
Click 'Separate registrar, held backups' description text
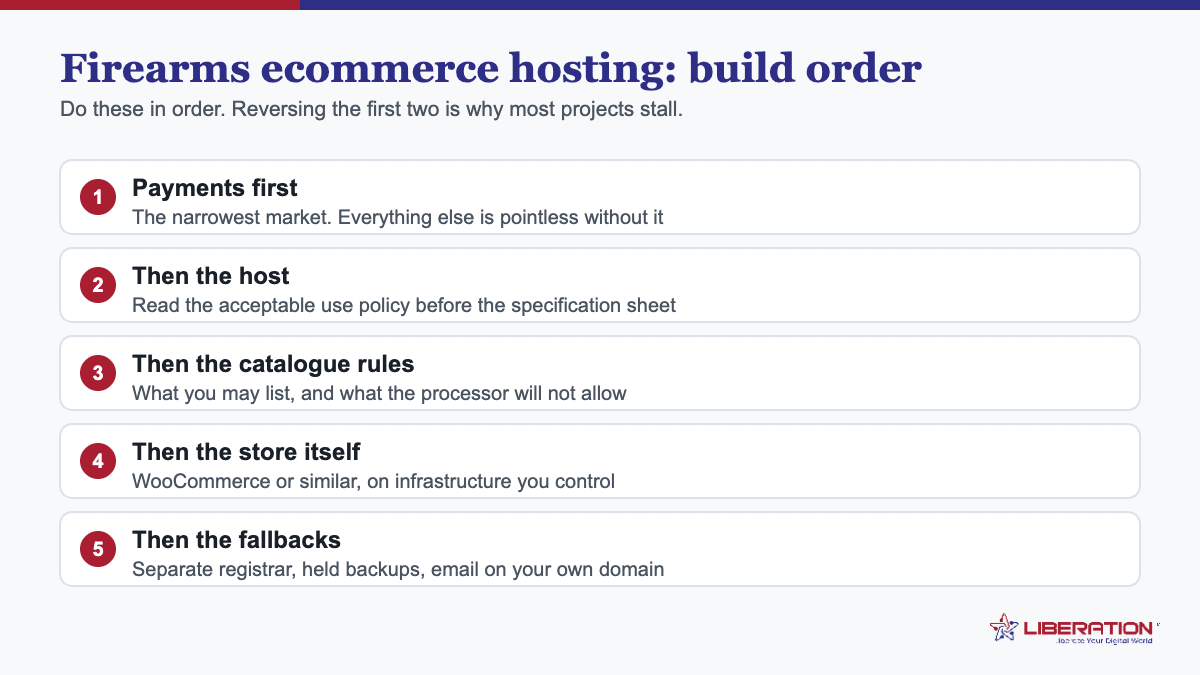click(398, 569)
